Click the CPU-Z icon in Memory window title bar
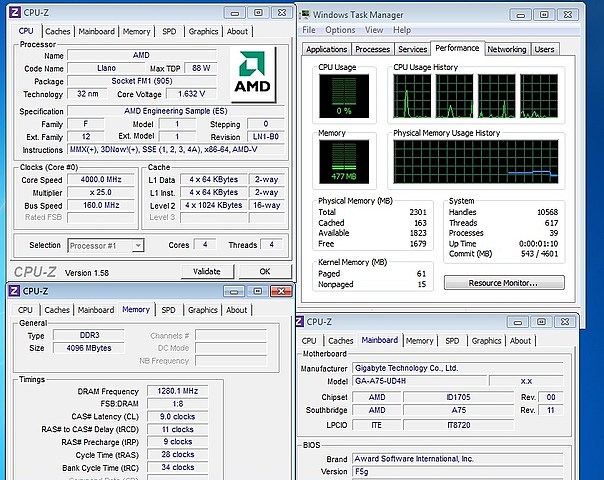This screenshot has height=480, width=604. pyautogui.click(x=14, y=290)
